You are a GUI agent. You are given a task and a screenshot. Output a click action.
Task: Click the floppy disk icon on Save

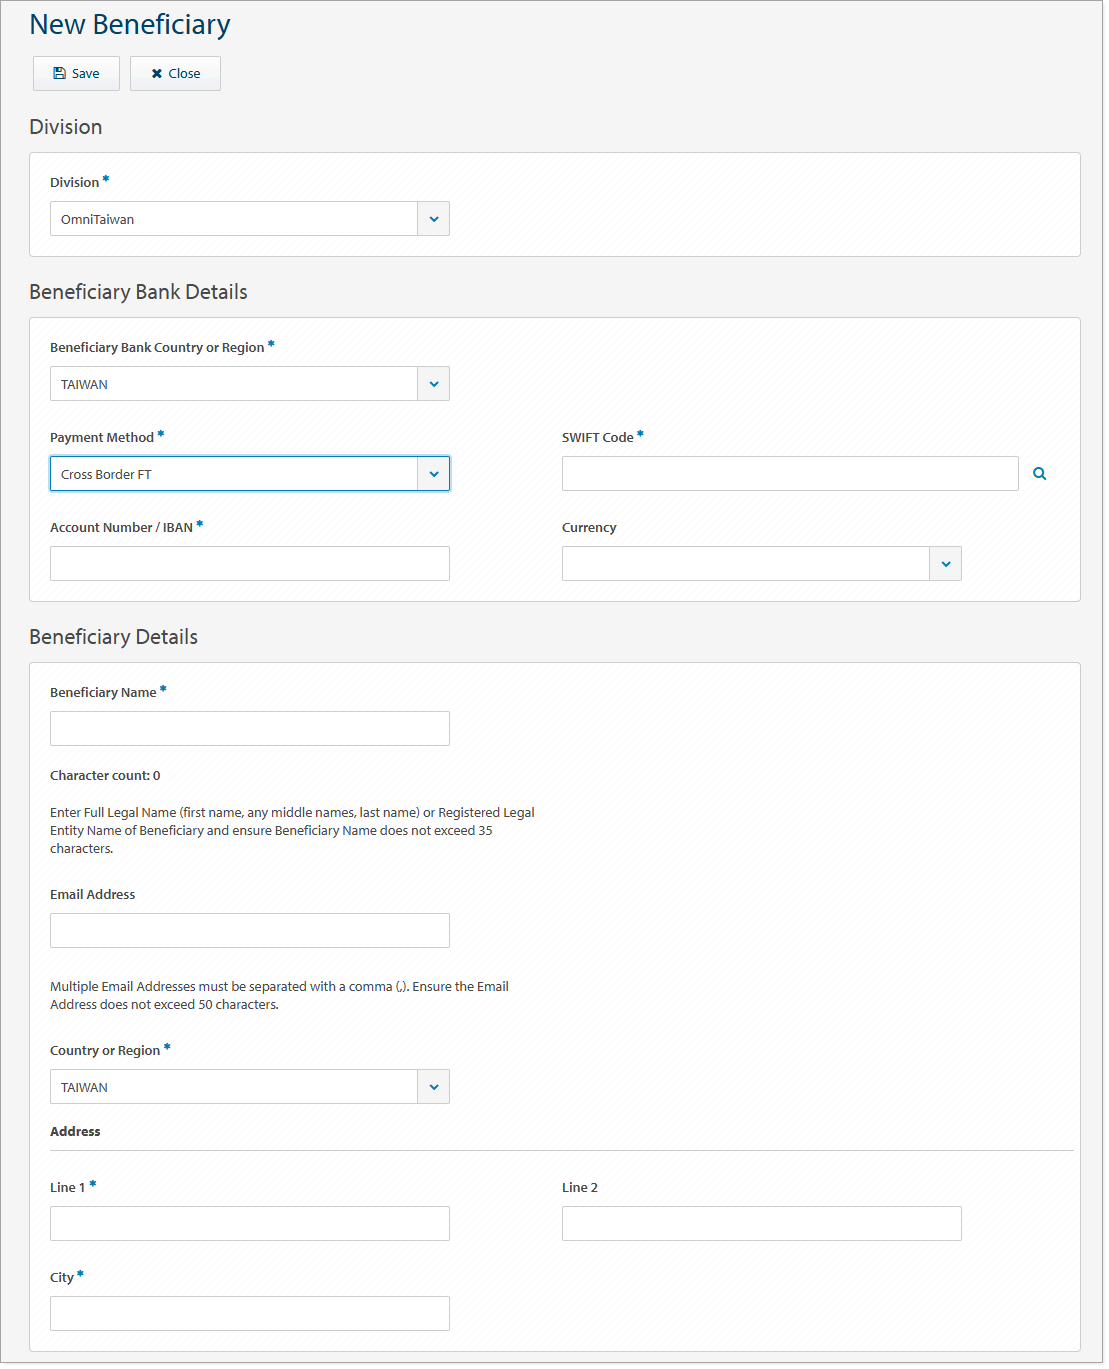(59, 74)
